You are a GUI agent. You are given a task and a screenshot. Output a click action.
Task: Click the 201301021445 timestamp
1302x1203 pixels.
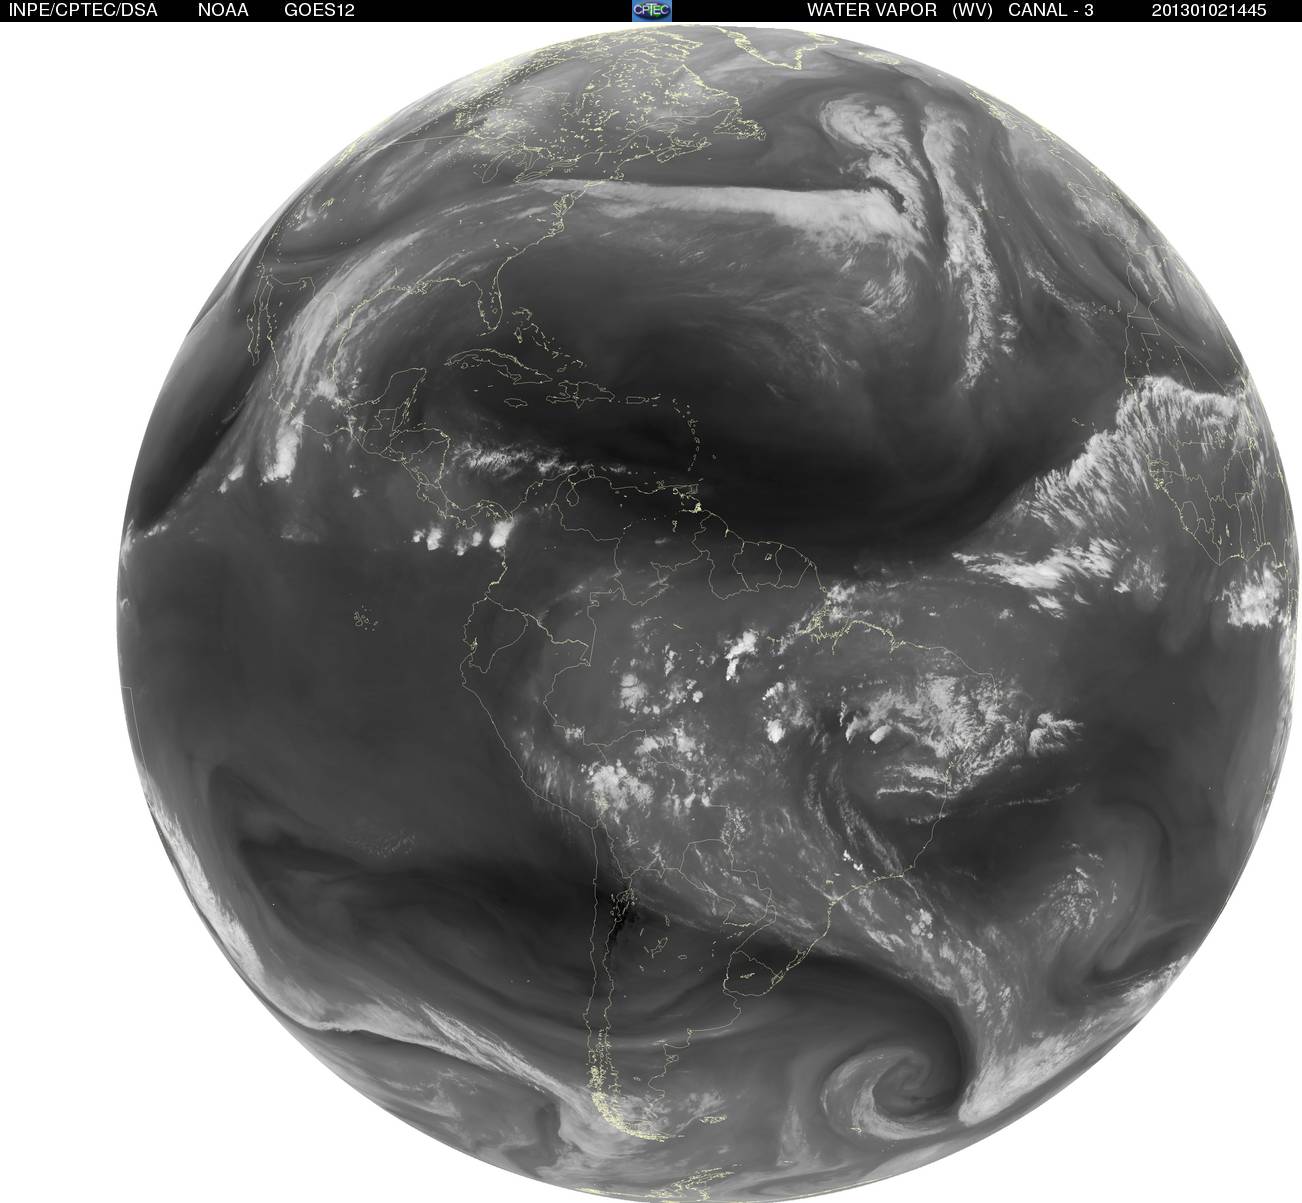pos(1208,10)
